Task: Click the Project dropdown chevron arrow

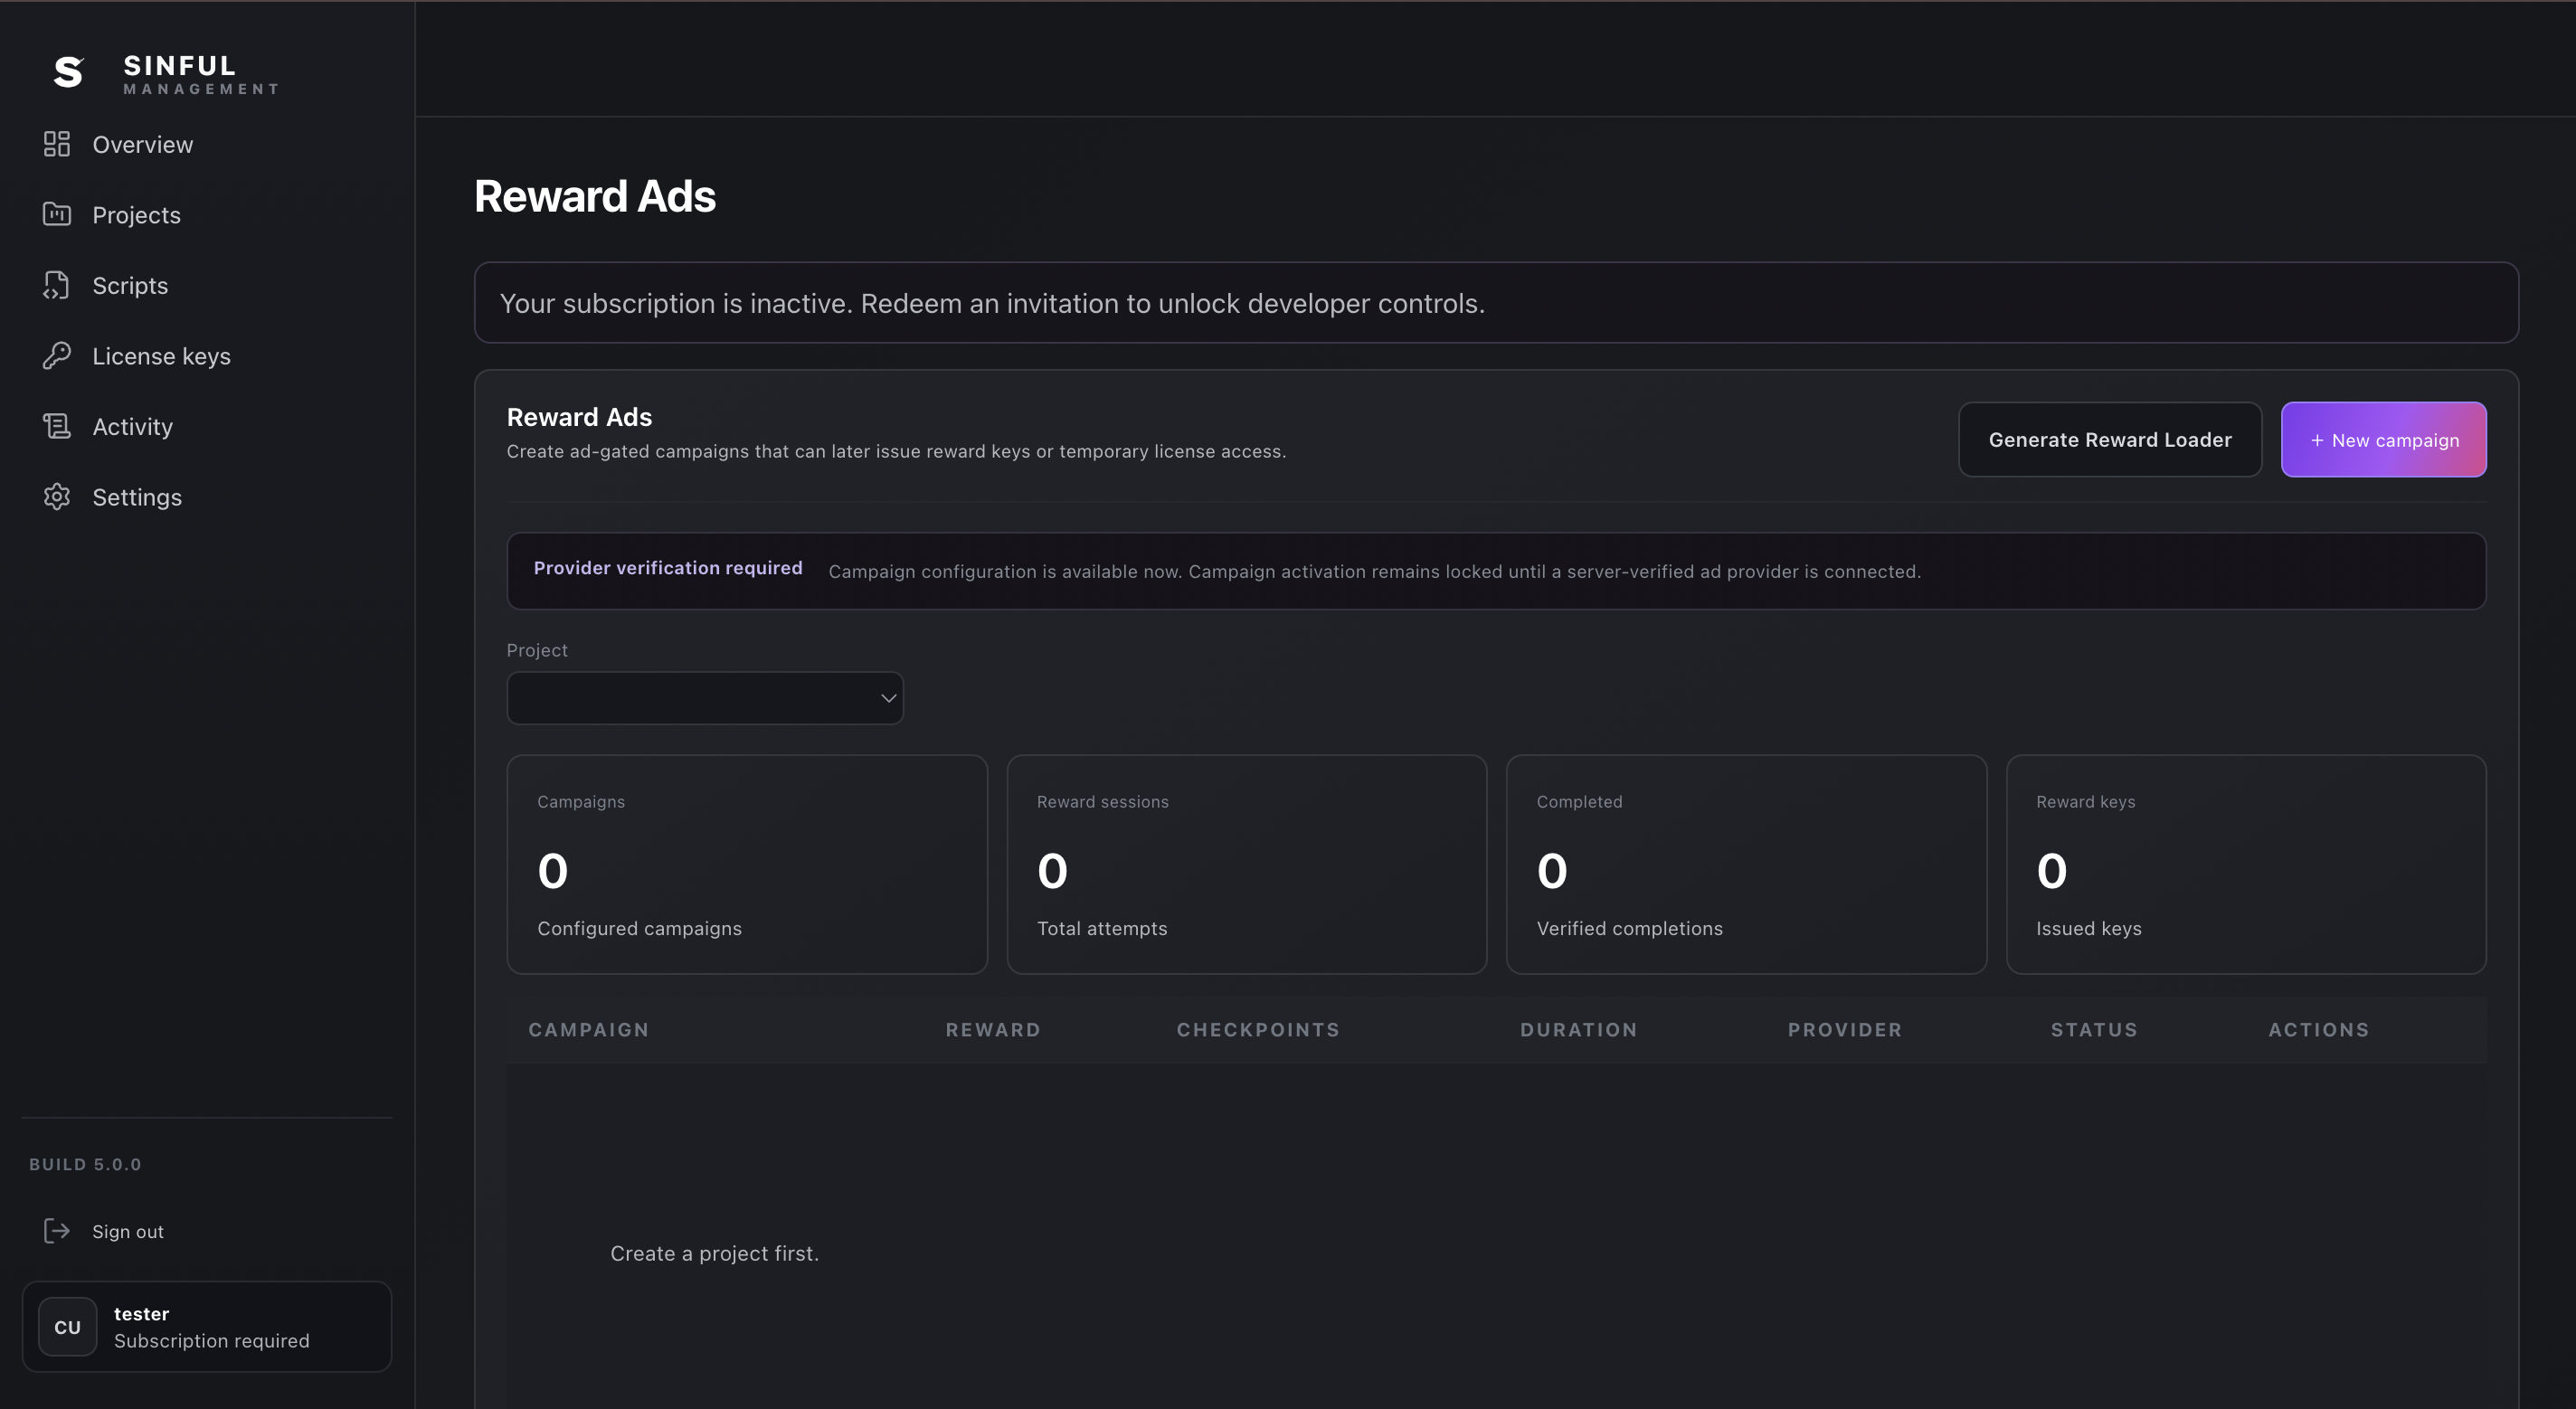Action: click(x=888, y=698)
